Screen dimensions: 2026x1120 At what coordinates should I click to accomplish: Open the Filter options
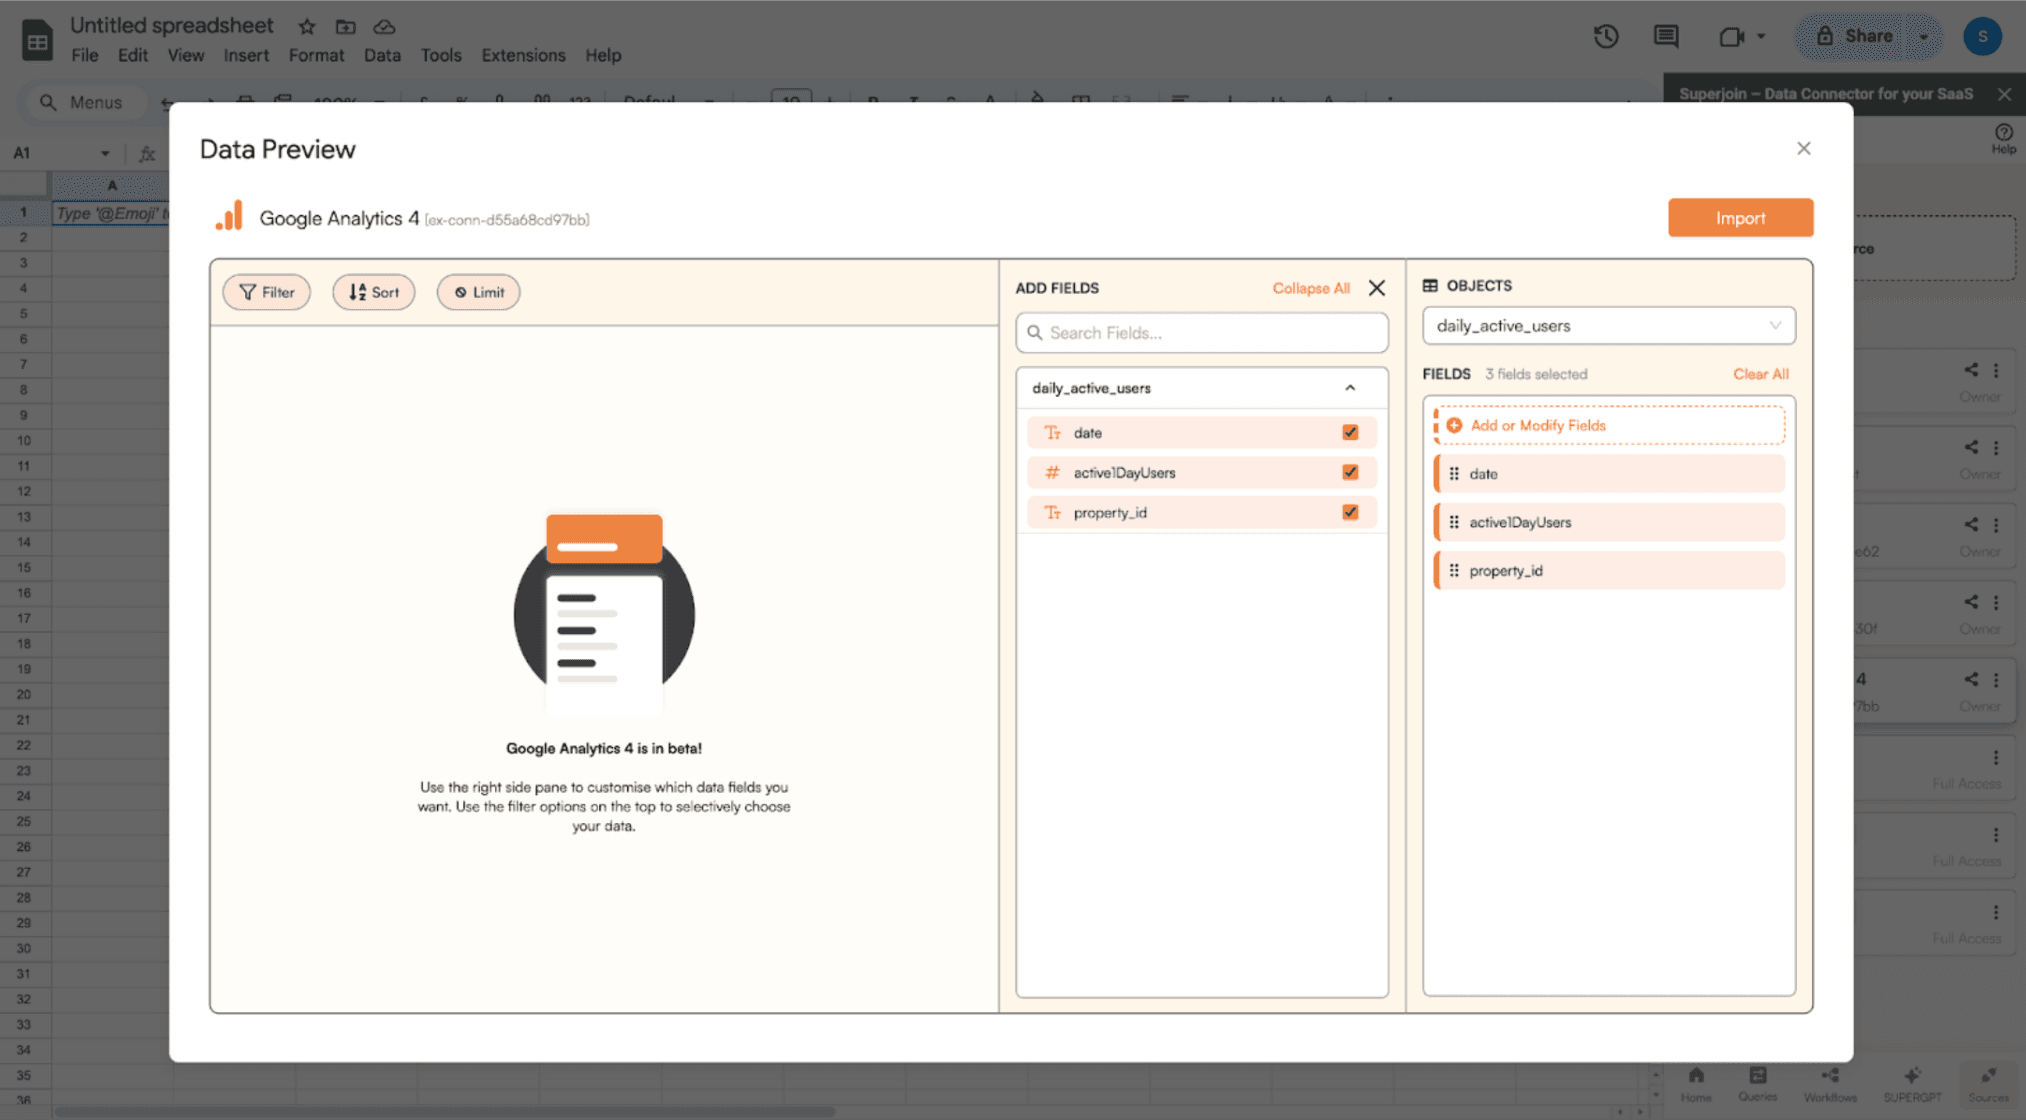pos(267,292)
